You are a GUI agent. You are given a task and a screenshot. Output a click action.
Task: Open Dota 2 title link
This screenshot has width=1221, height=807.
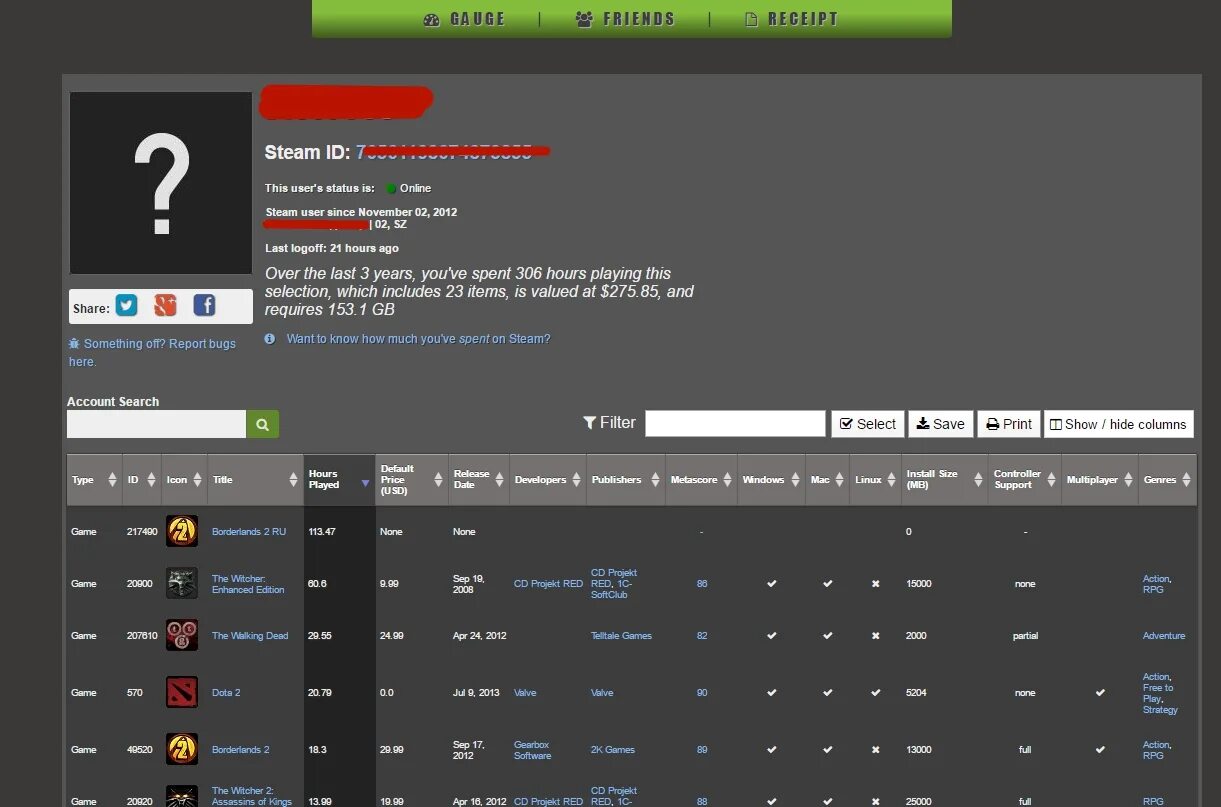226,693
